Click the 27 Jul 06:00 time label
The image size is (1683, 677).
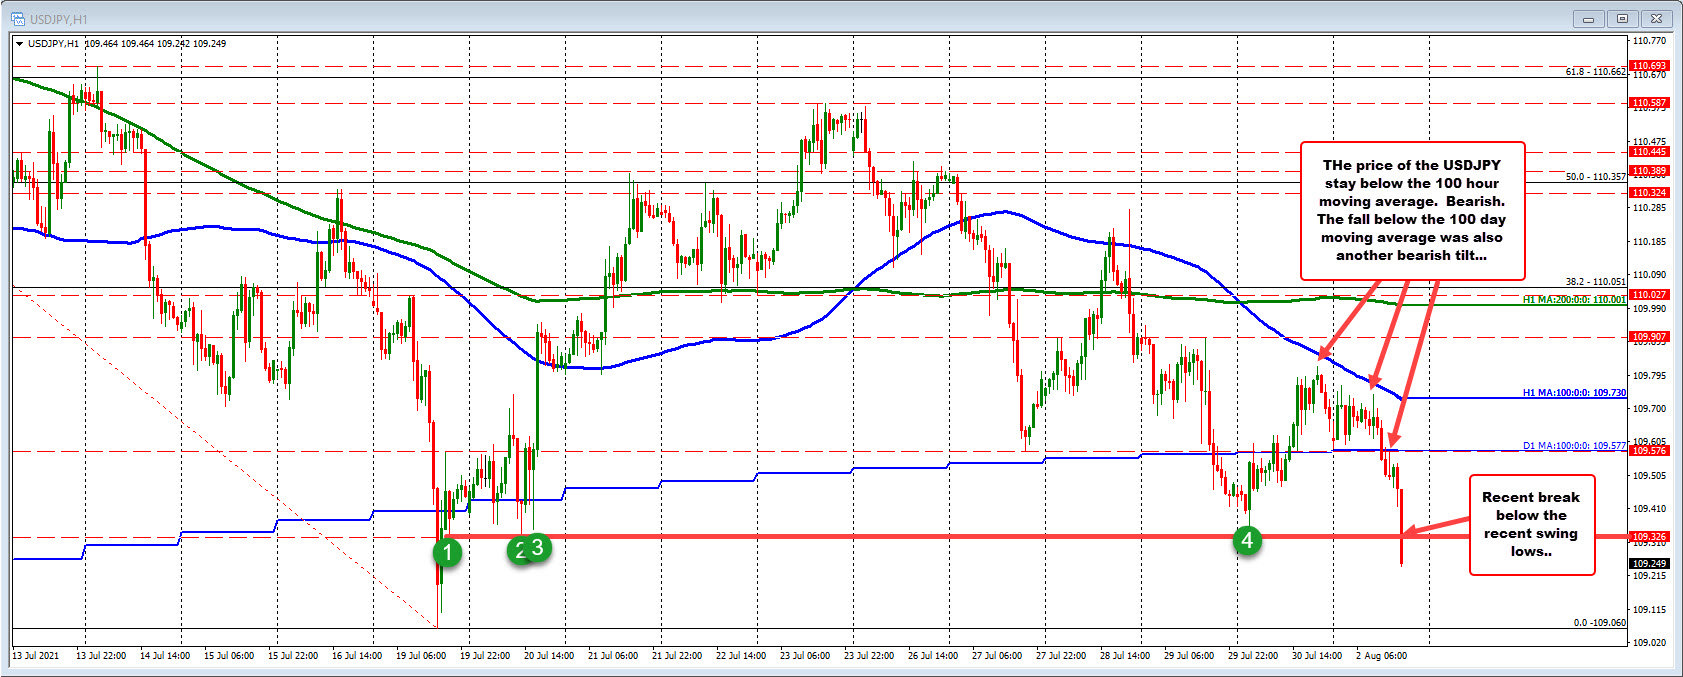[997, 656]
